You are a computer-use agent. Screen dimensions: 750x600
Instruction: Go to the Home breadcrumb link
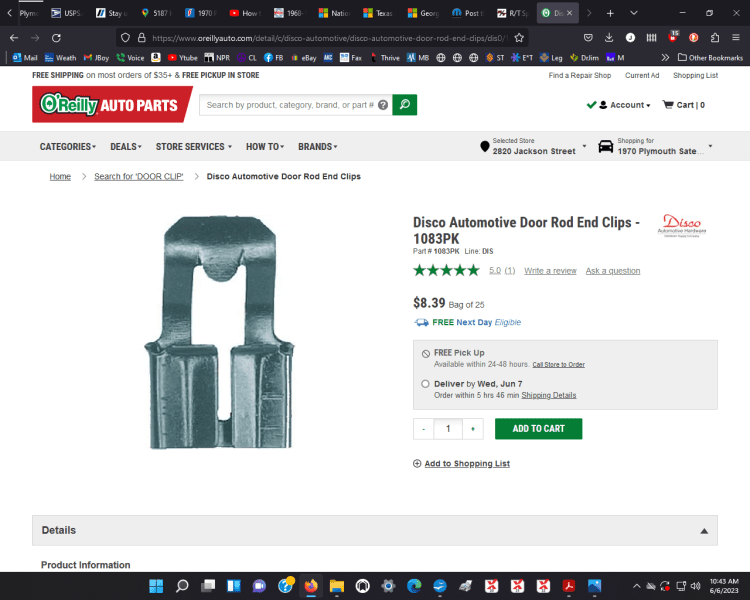coord(60,177)
